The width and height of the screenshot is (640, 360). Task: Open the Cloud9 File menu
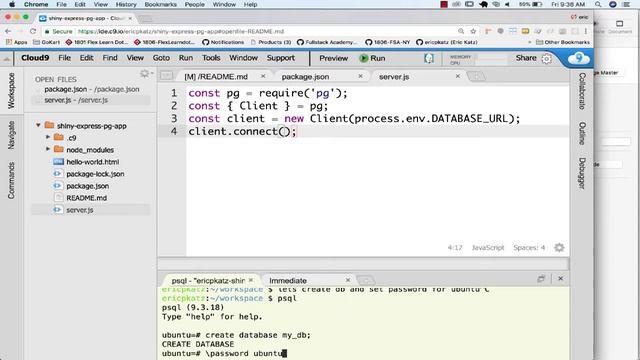click(x=64, y=58)
